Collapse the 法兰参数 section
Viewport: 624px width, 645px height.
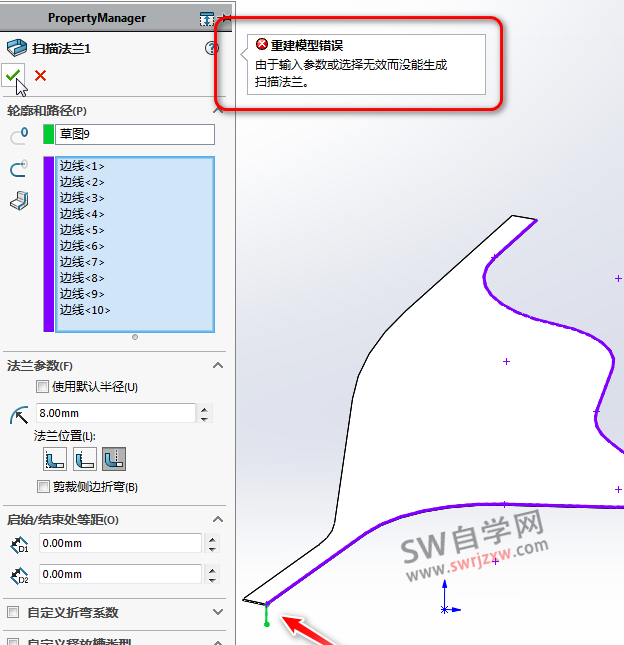point(218,366)
